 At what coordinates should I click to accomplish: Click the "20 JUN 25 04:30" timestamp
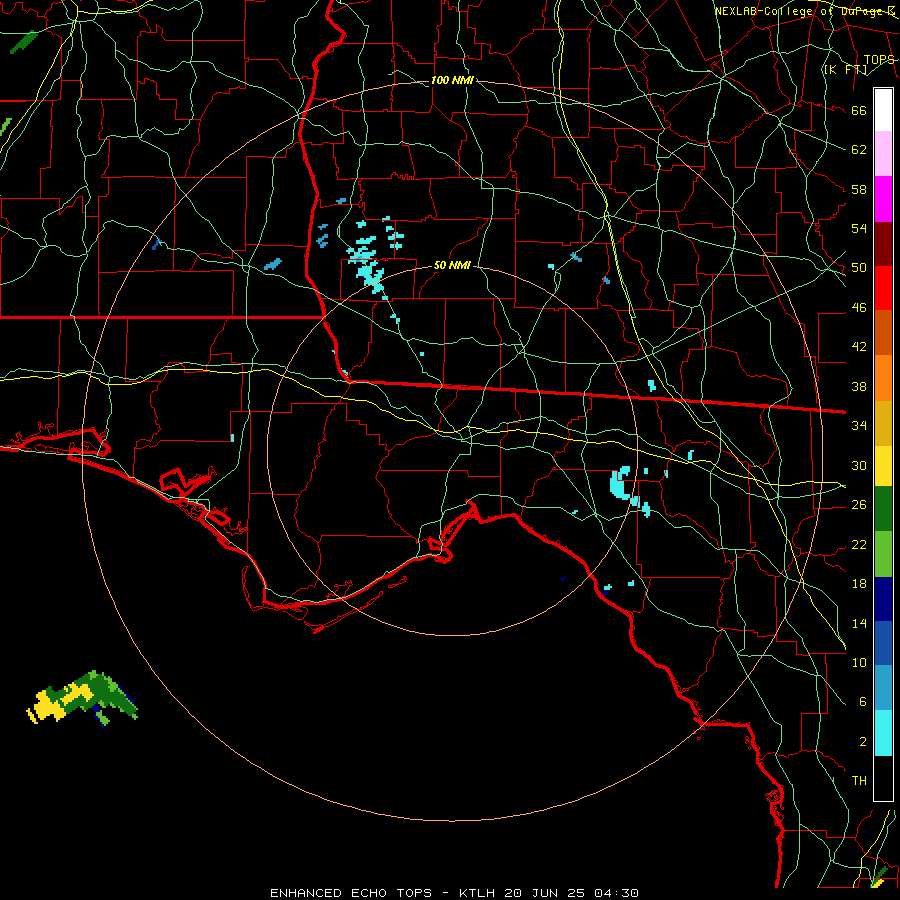572,893
